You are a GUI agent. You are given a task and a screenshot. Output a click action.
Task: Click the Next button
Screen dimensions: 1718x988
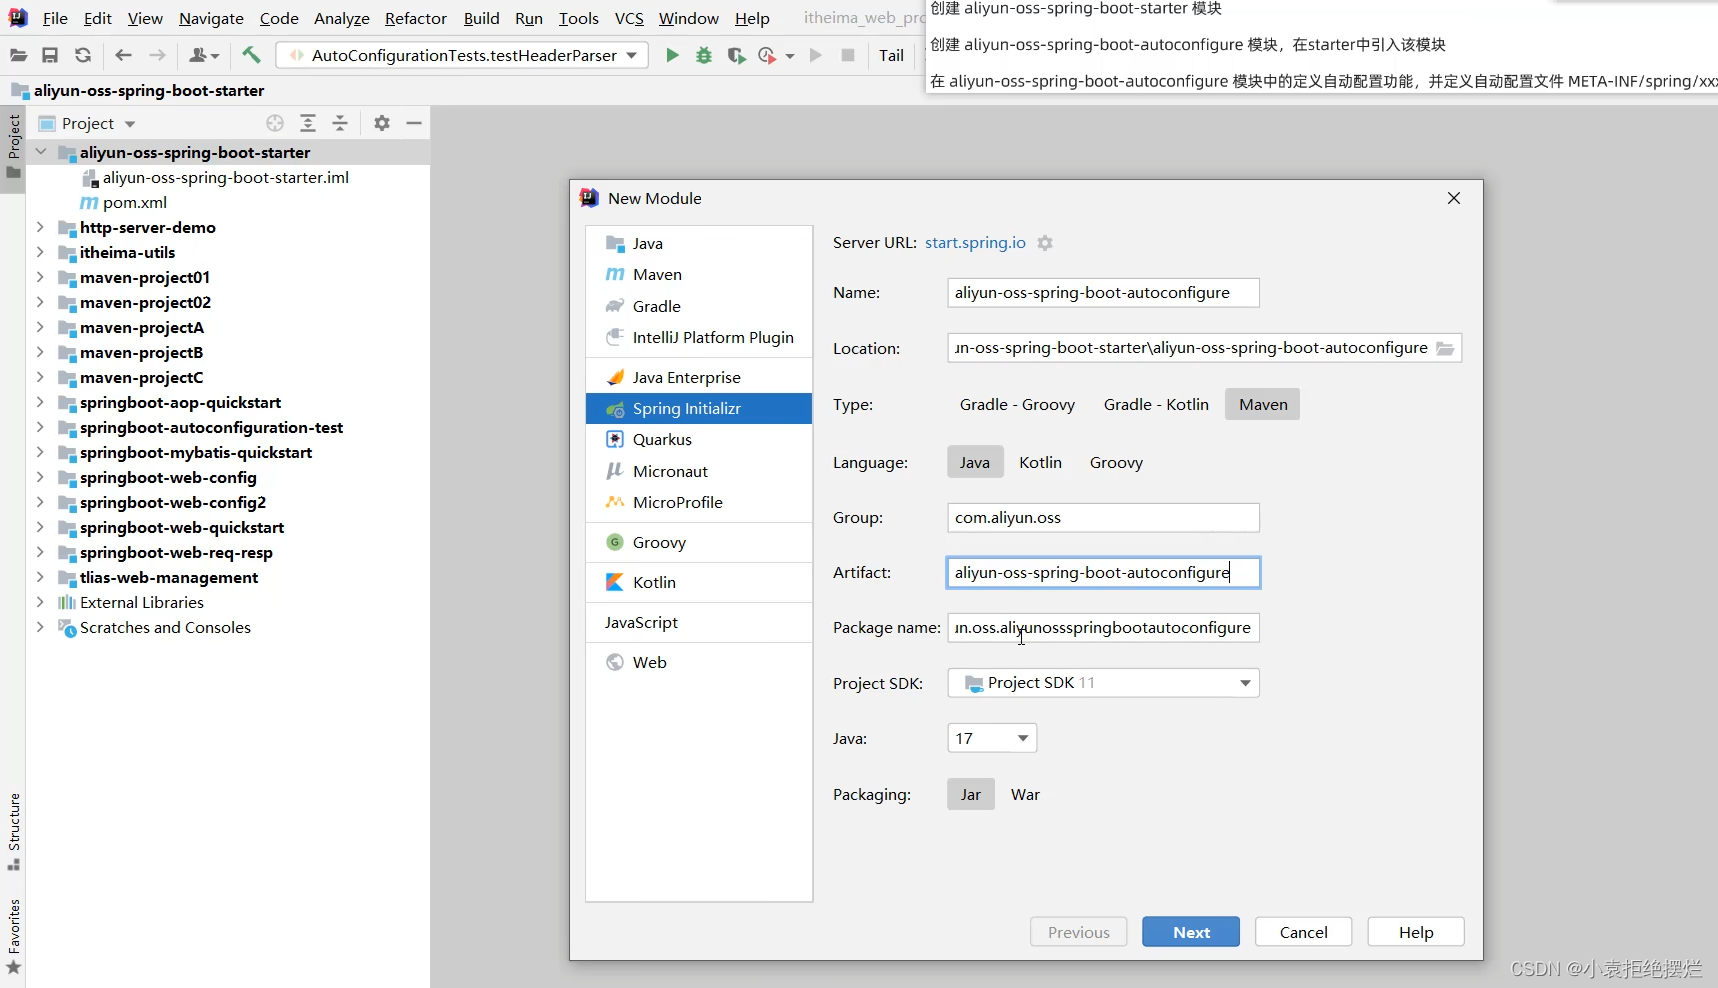coord(1191,932)
